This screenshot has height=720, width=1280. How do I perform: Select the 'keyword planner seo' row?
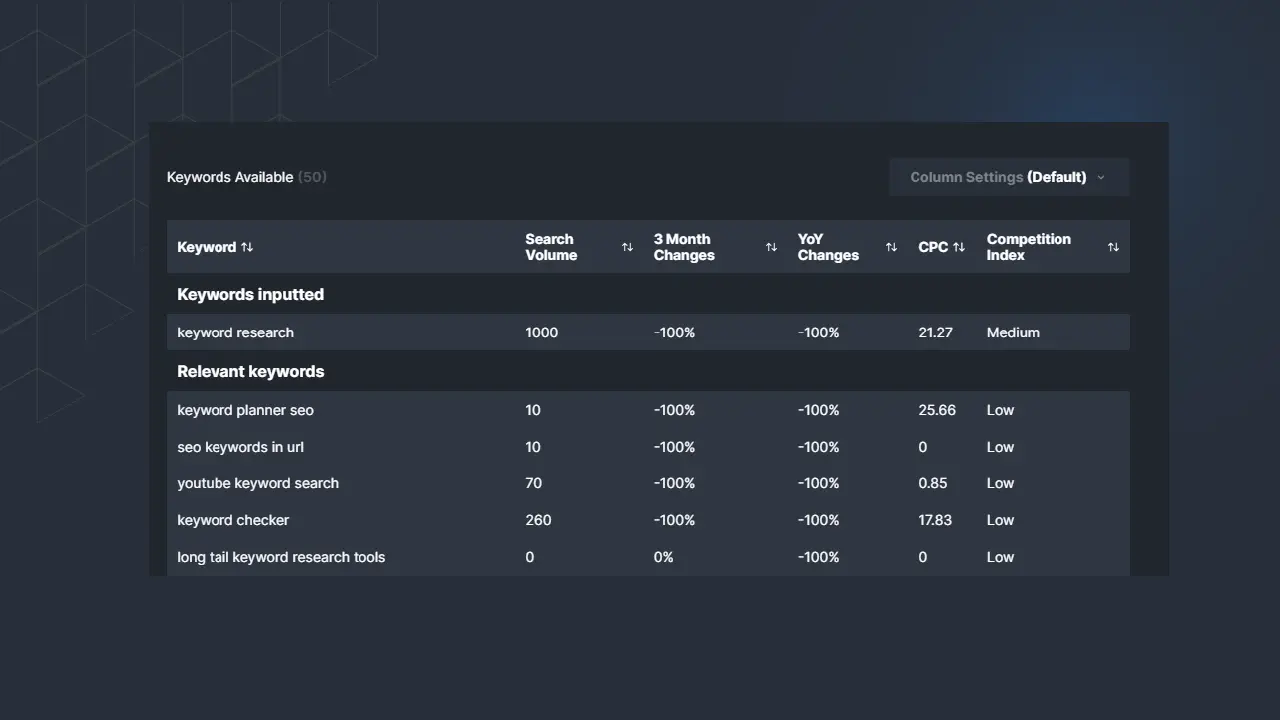(648, 410)
